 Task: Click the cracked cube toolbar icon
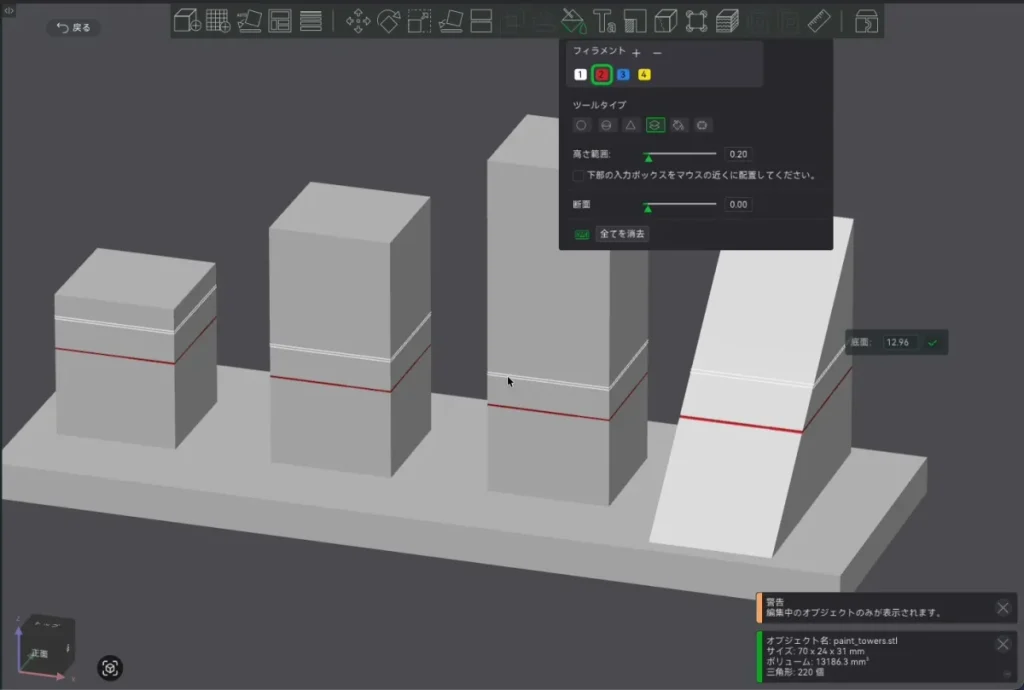665,21
